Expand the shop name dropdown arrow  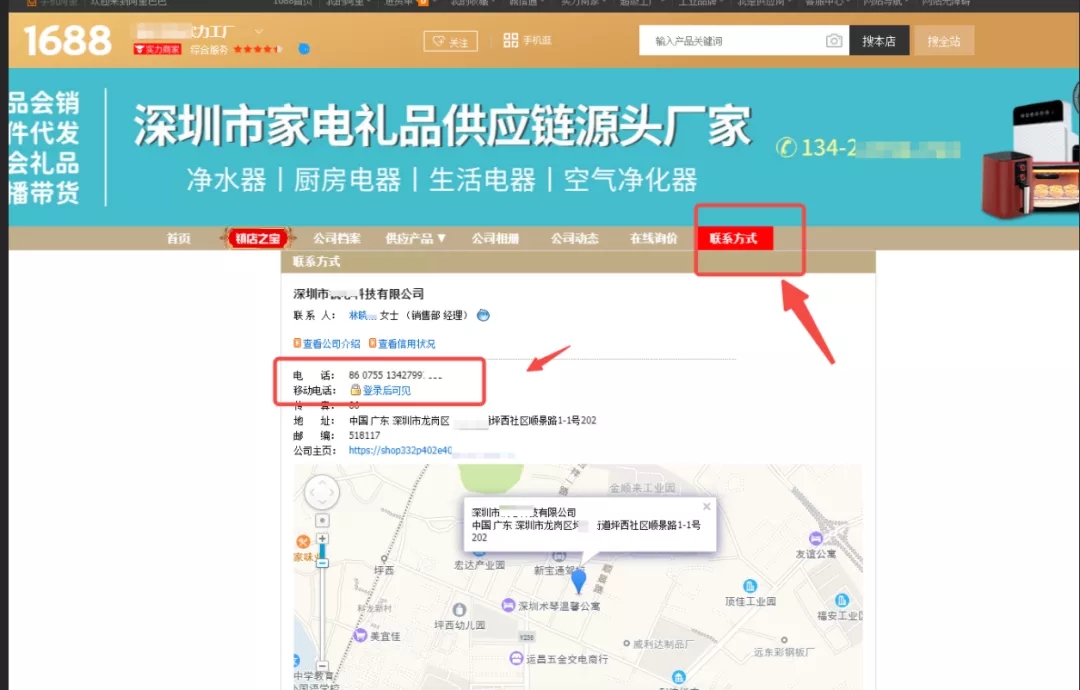[x=259, y=32]
